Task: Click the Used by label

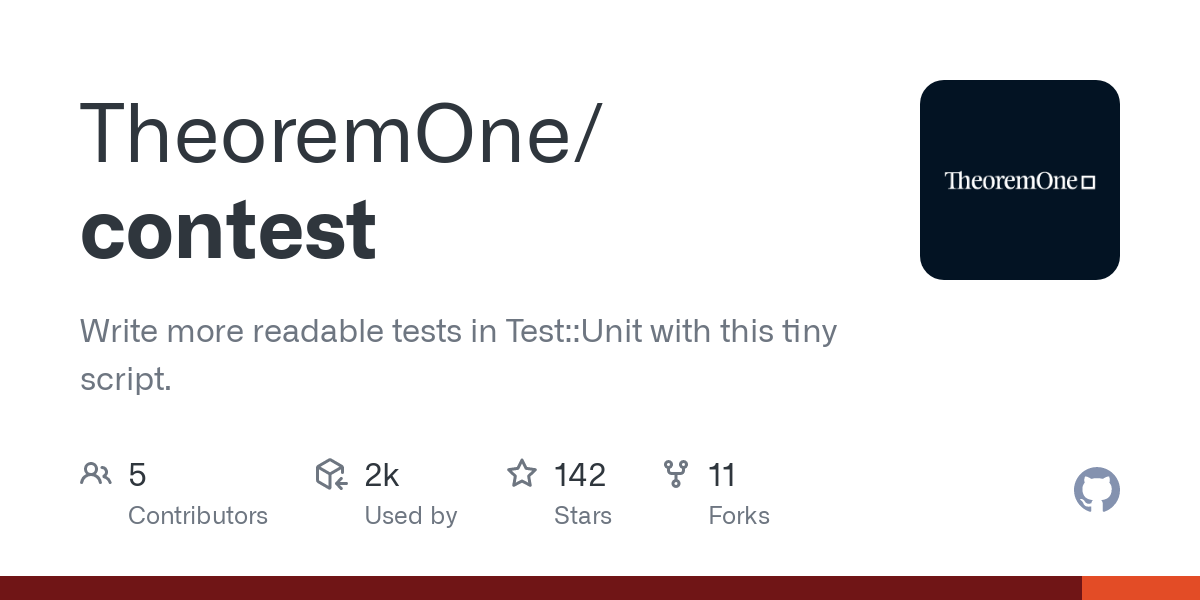Action: (410, 516)
